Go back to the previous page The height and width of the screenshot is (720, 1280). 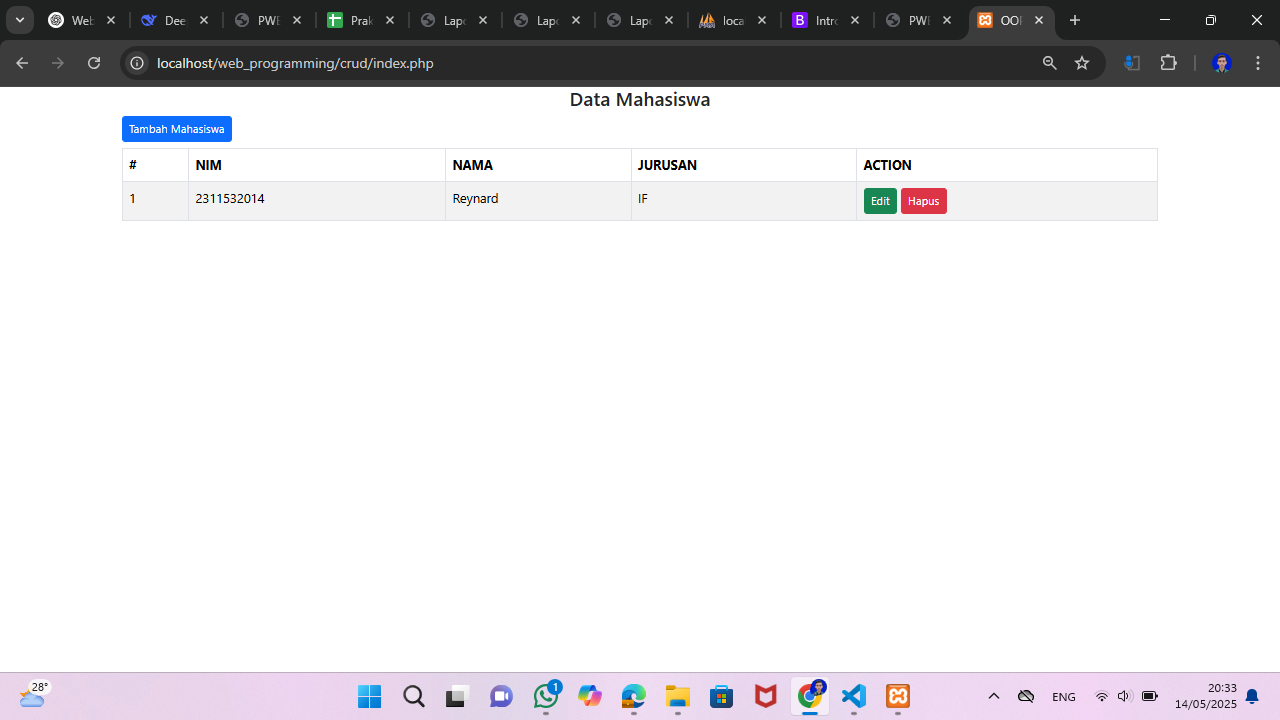click(x=22, y=62)
